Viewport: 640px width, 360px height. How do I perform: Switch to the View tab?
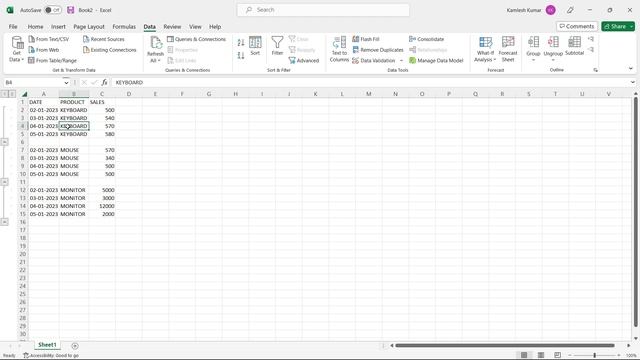coord(195,27)
